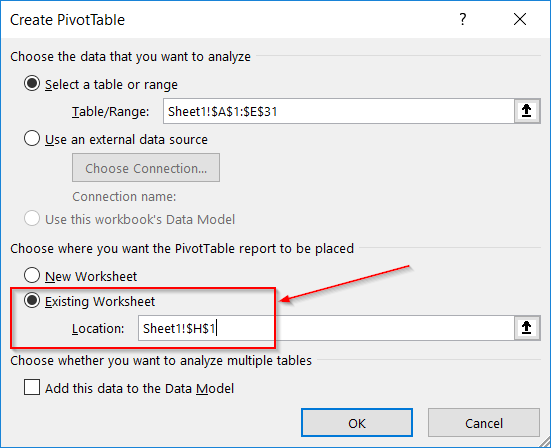Click the Table/Range label text
Viewport: 551px width, 448px height.
coord(111,112)
